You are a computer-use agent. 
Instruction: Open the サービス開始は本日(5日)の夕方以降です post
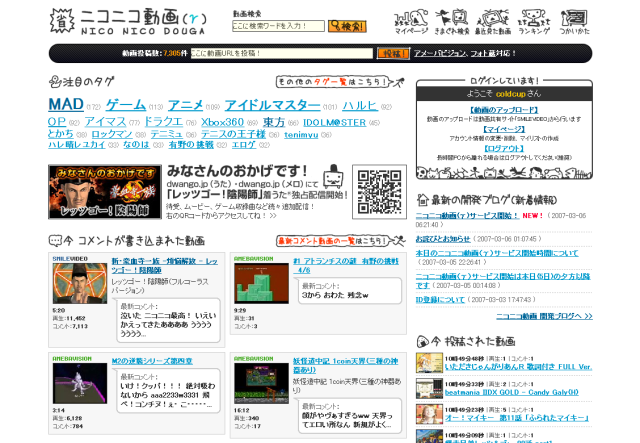503,280
